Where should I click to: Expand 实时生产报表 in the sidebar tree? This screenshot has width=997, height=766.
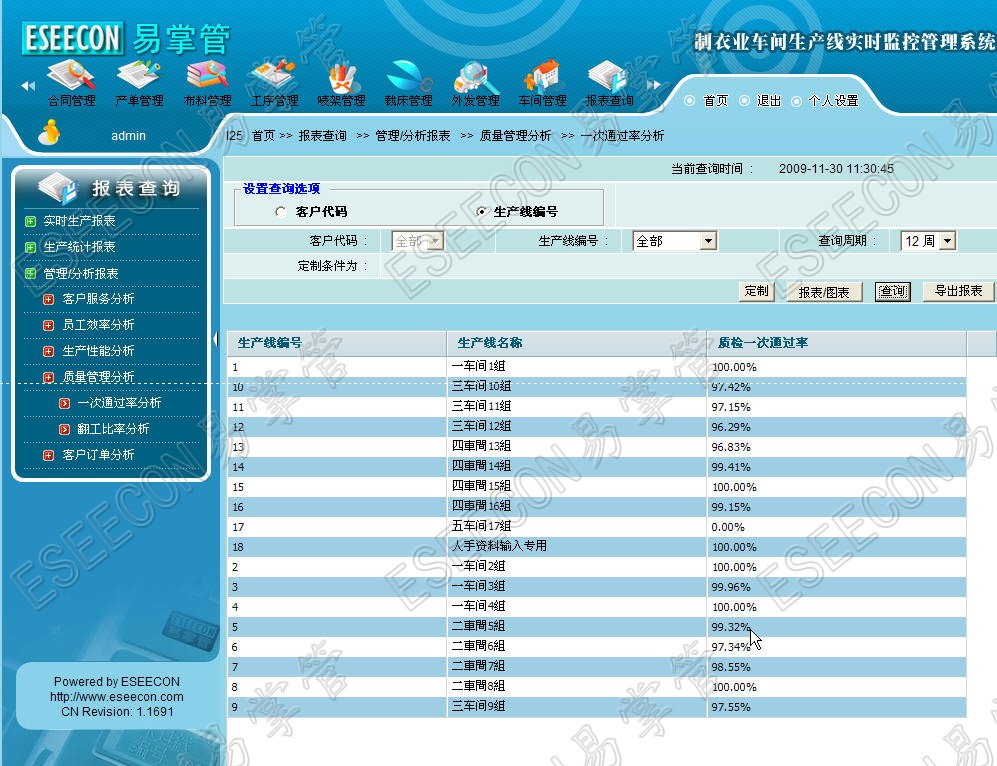[x=31, y=221]
